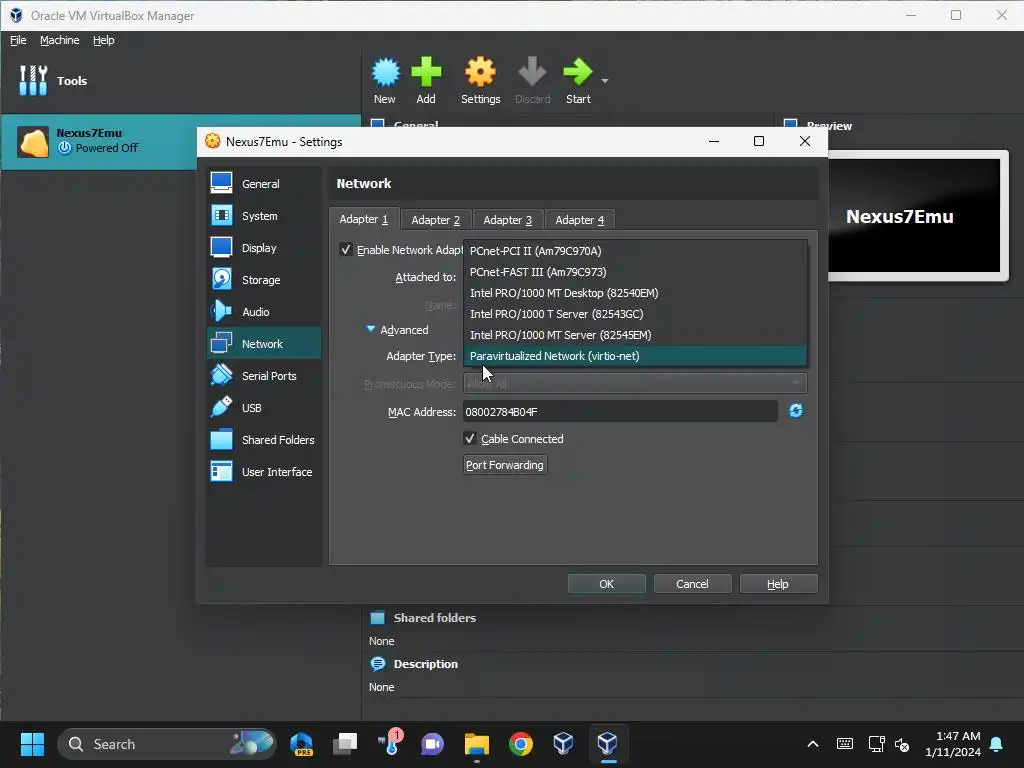This screenshot has width=1024, height=768.
Task: Click the Nexus7Emu preview thumbnail
Action: click(914, 216)
